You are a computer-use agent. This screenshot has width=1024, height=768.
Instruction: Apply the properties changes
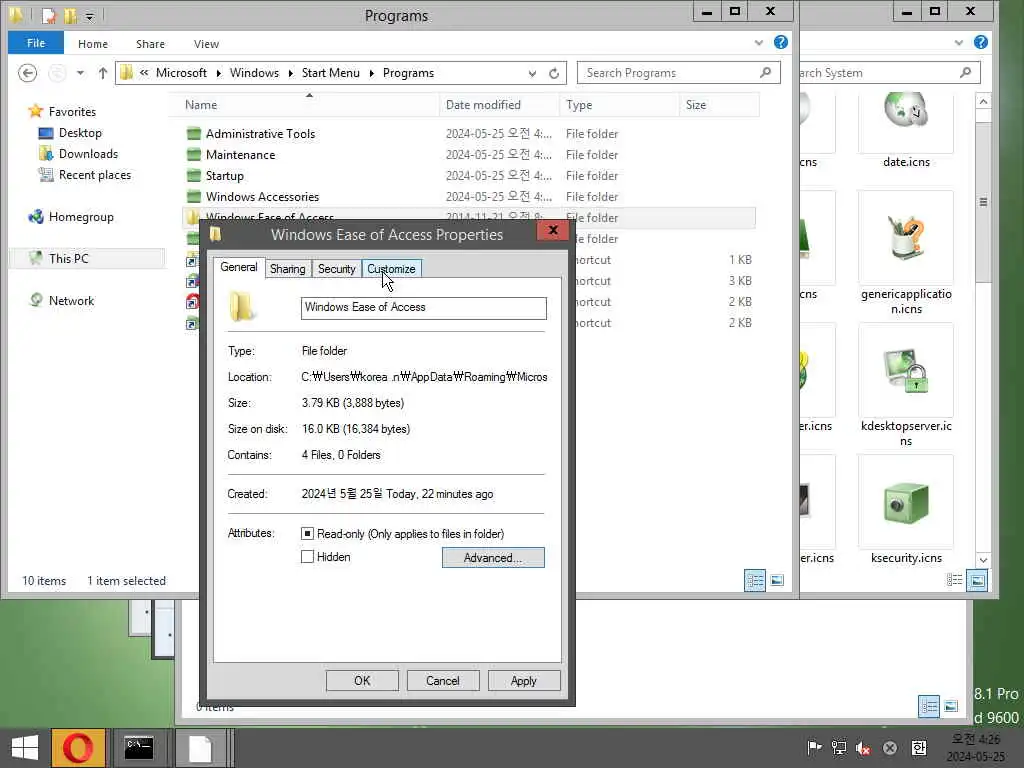[524, 680]
